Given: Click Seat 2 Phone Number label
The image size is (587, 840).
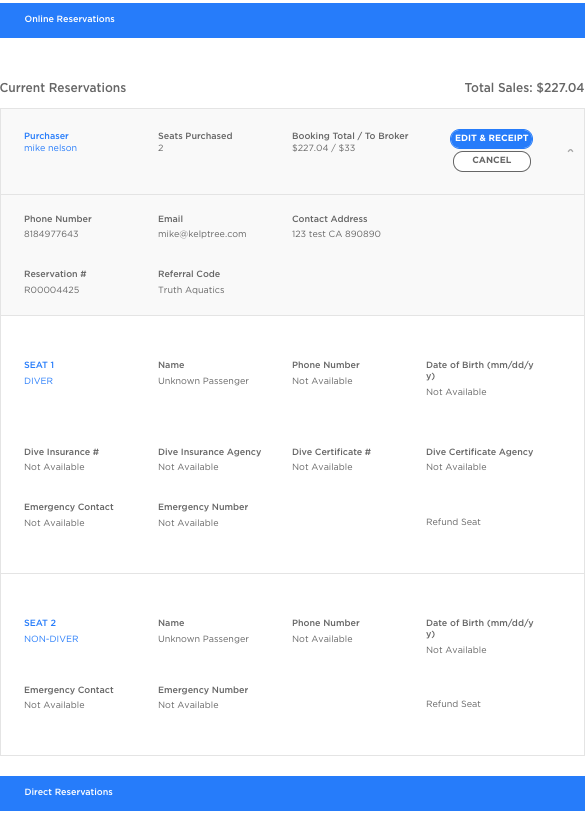Looking at the screenshot, I should point(326,623).
